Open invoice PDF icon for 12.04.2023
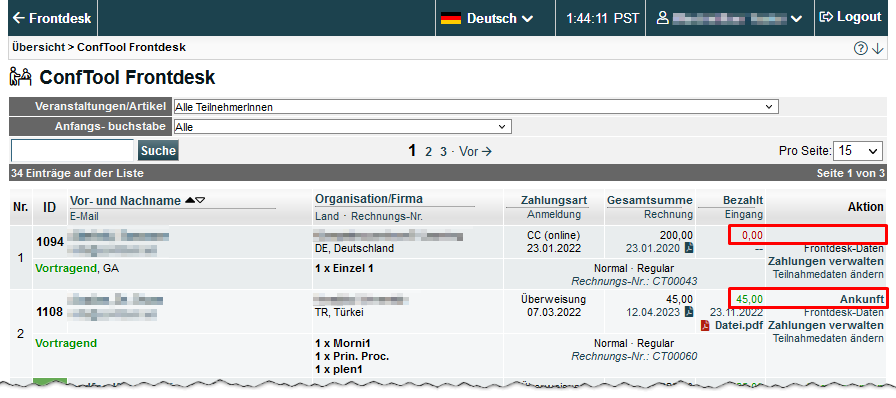Viewport: 896px width, 398px height. 689,312
